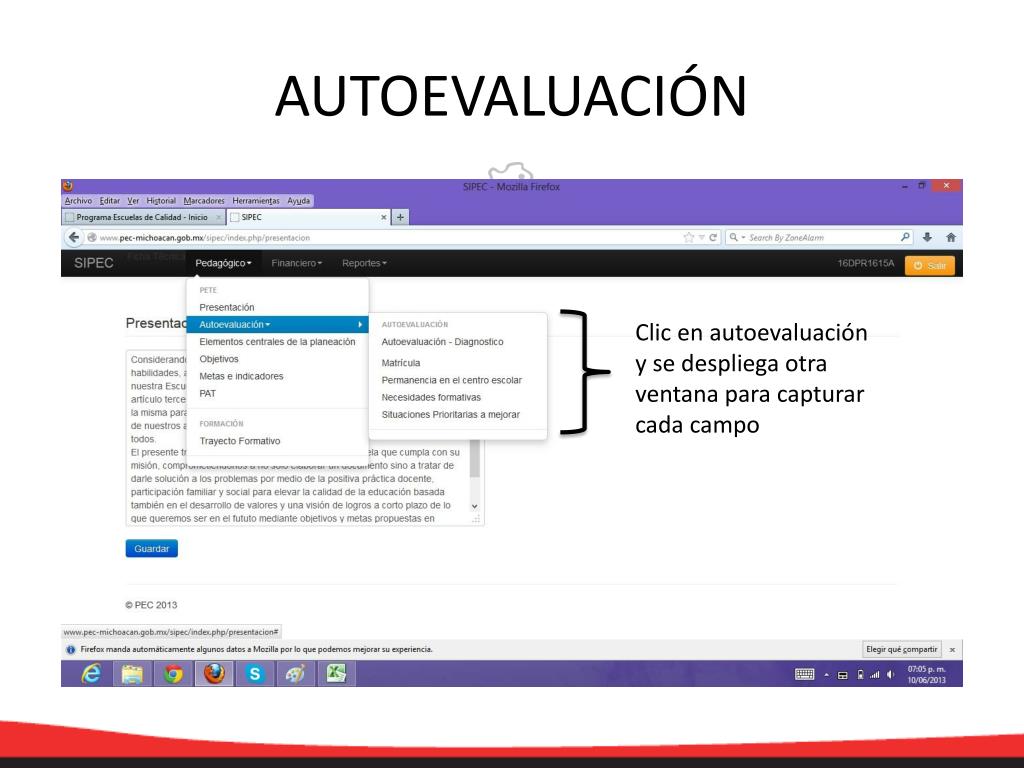Close the SIPEC browser tab
Viewport: 1024px width, 768px height.
coord(384,217)
